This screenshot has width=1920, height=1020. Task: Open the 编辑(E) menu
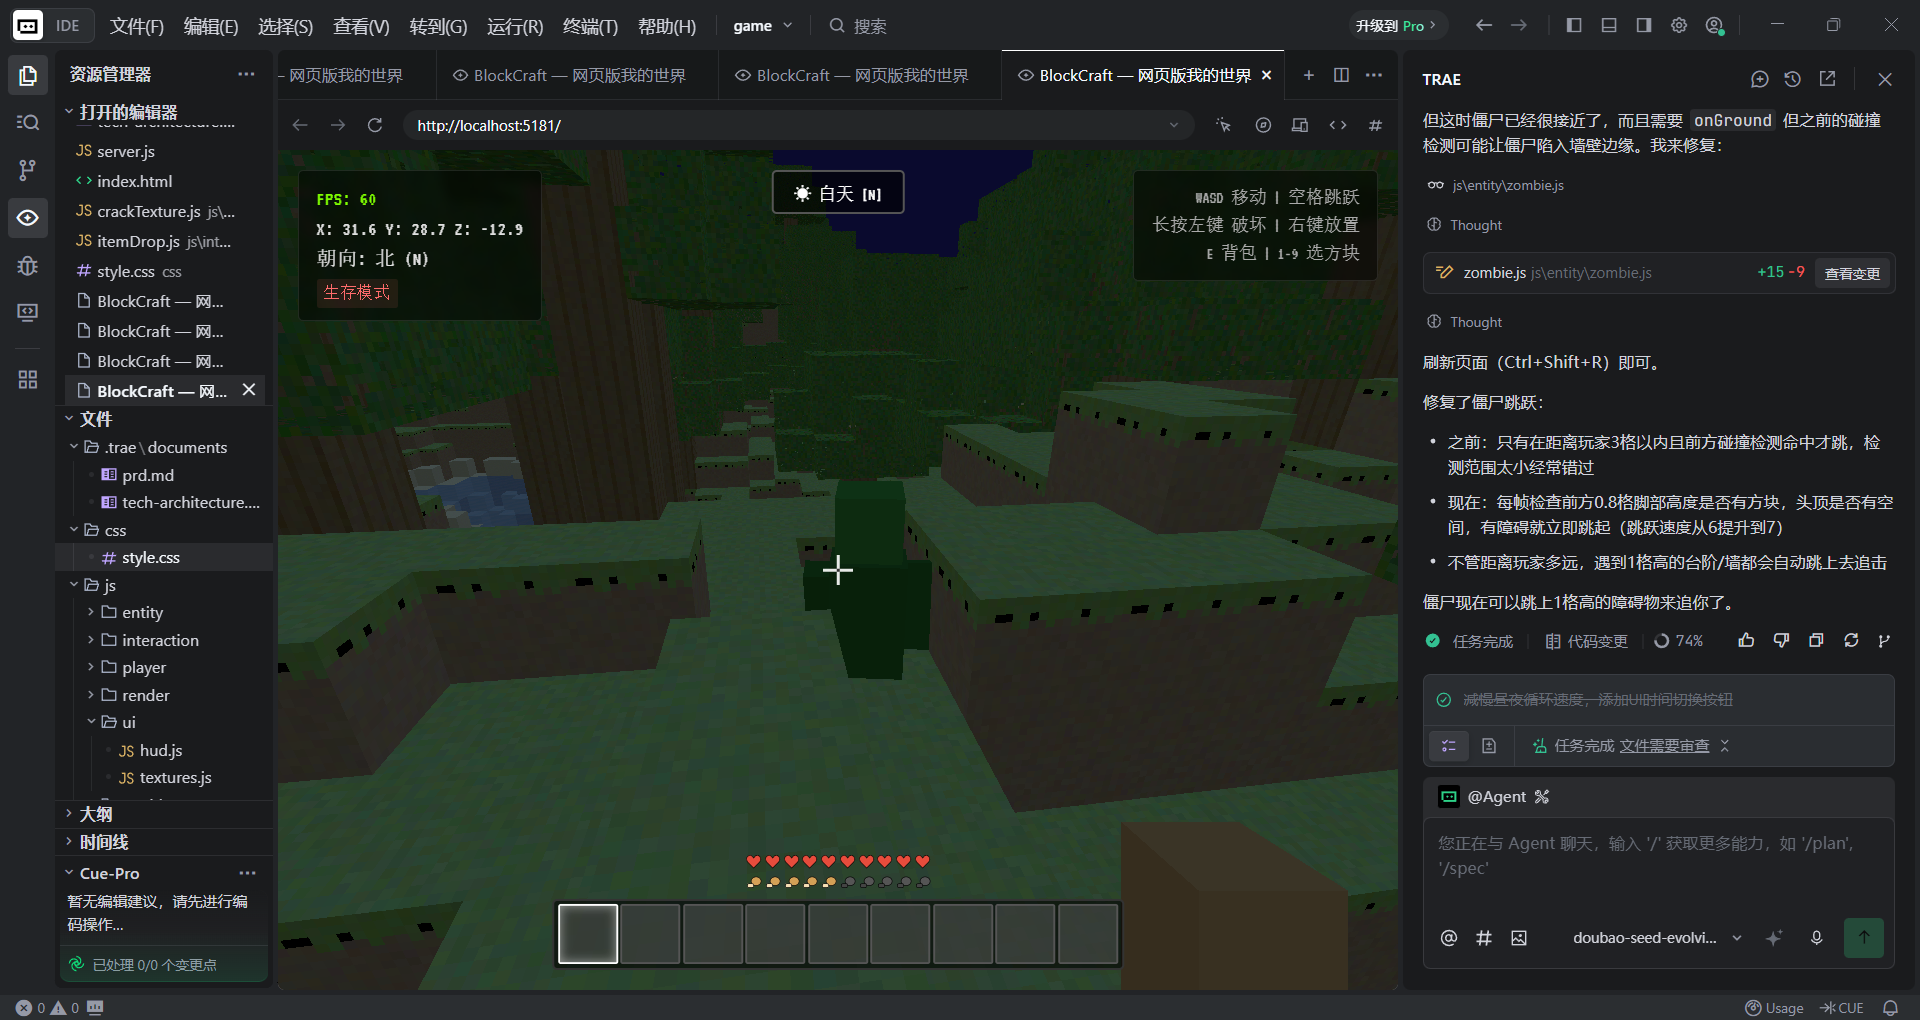click(211, 27)
